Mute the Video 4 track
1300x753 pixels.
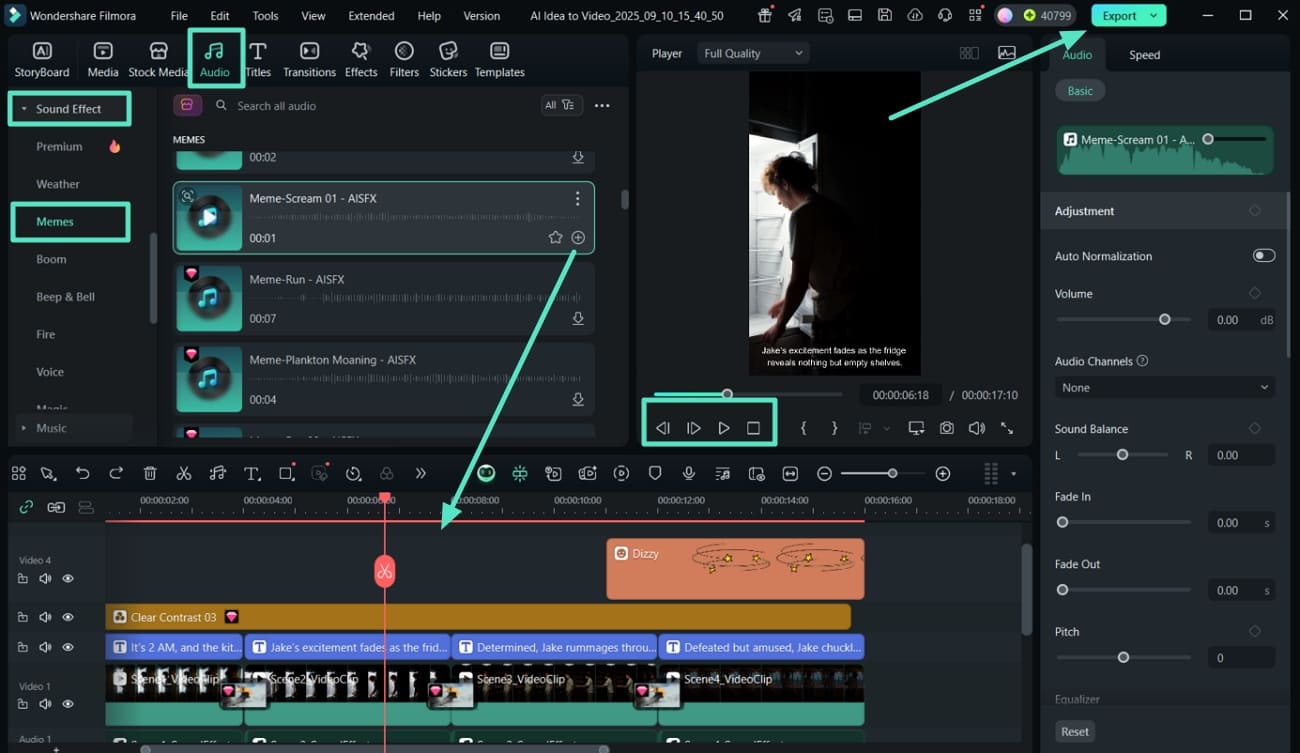pyautogui.click(x=45, y=579)
